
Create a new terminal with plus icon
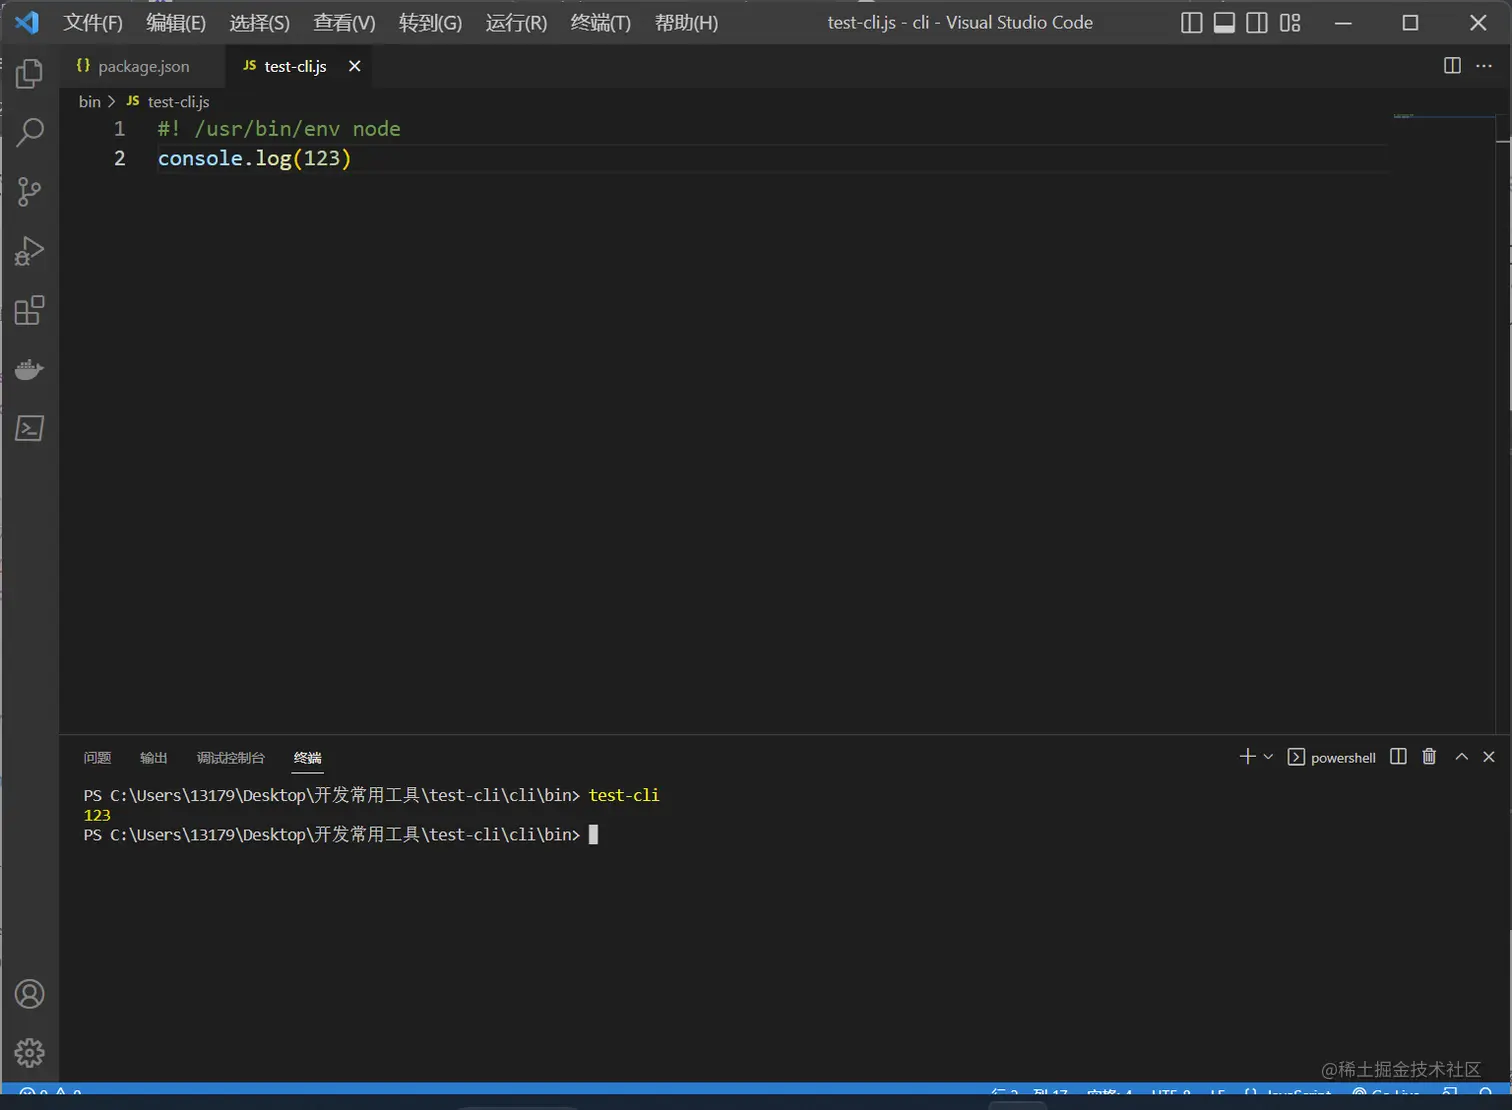[1247, 757]
